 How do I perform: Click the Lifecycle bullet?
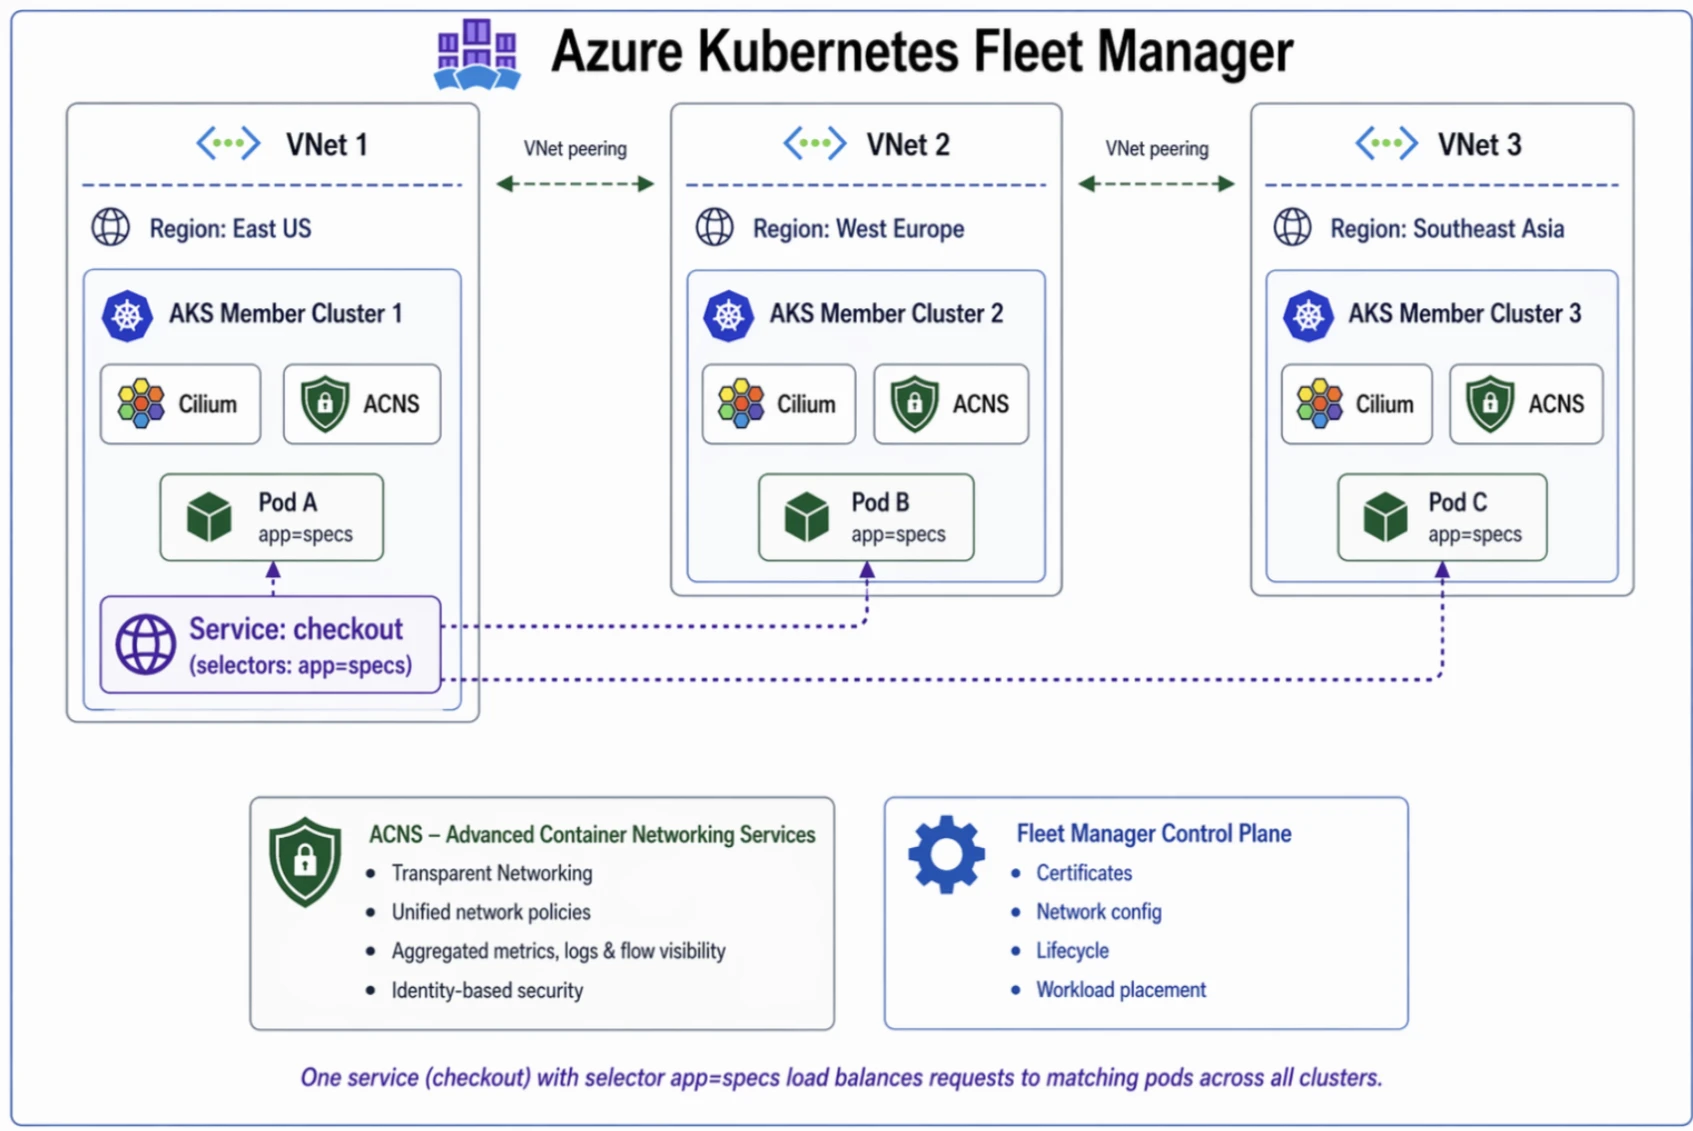coord(1072,951)
